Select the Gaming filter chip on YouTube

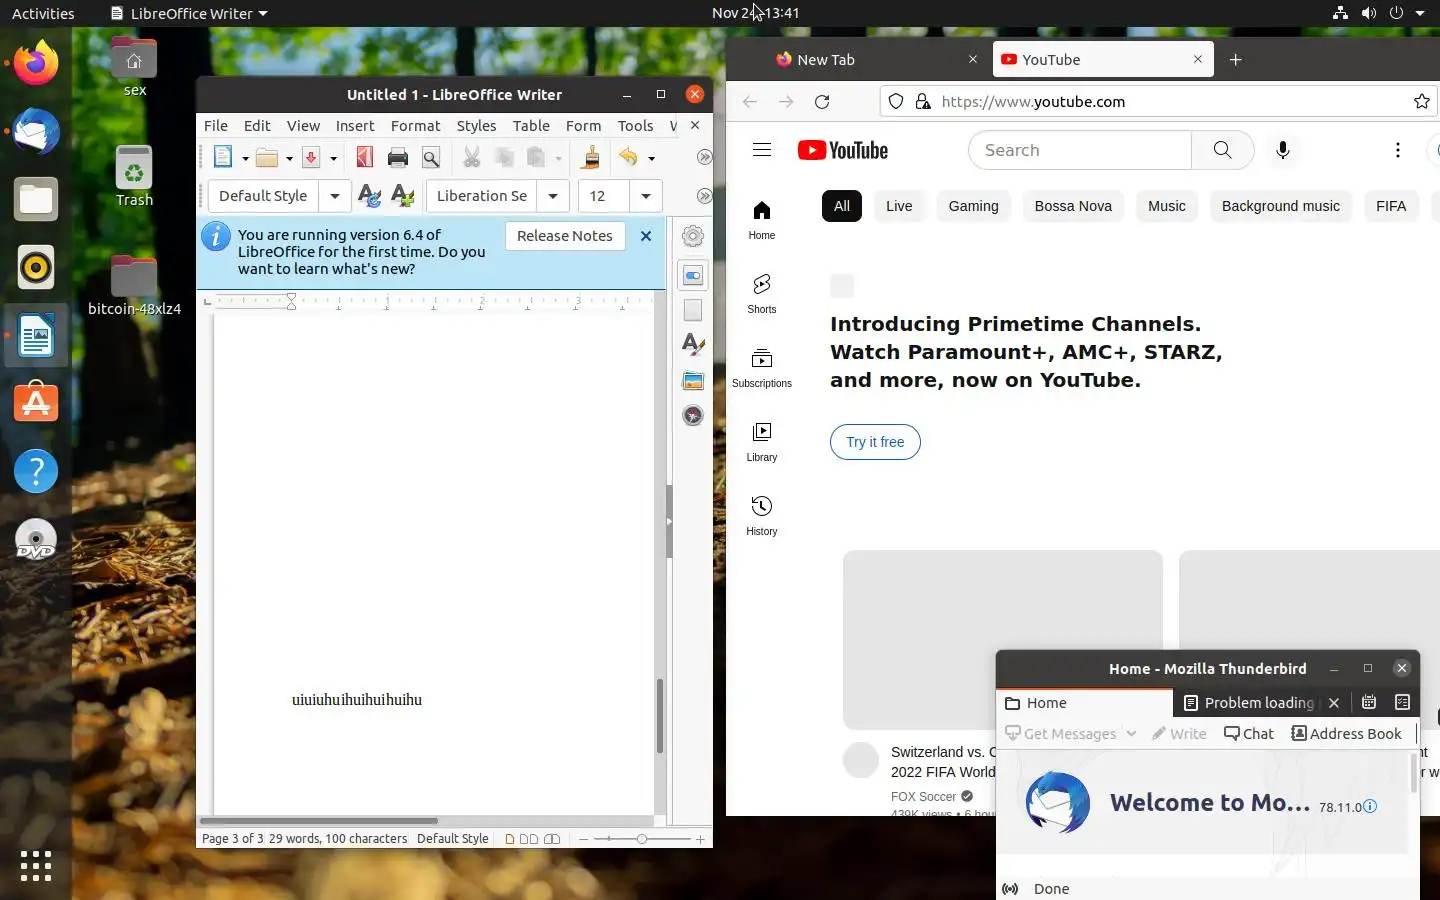(x=973, y=206)
